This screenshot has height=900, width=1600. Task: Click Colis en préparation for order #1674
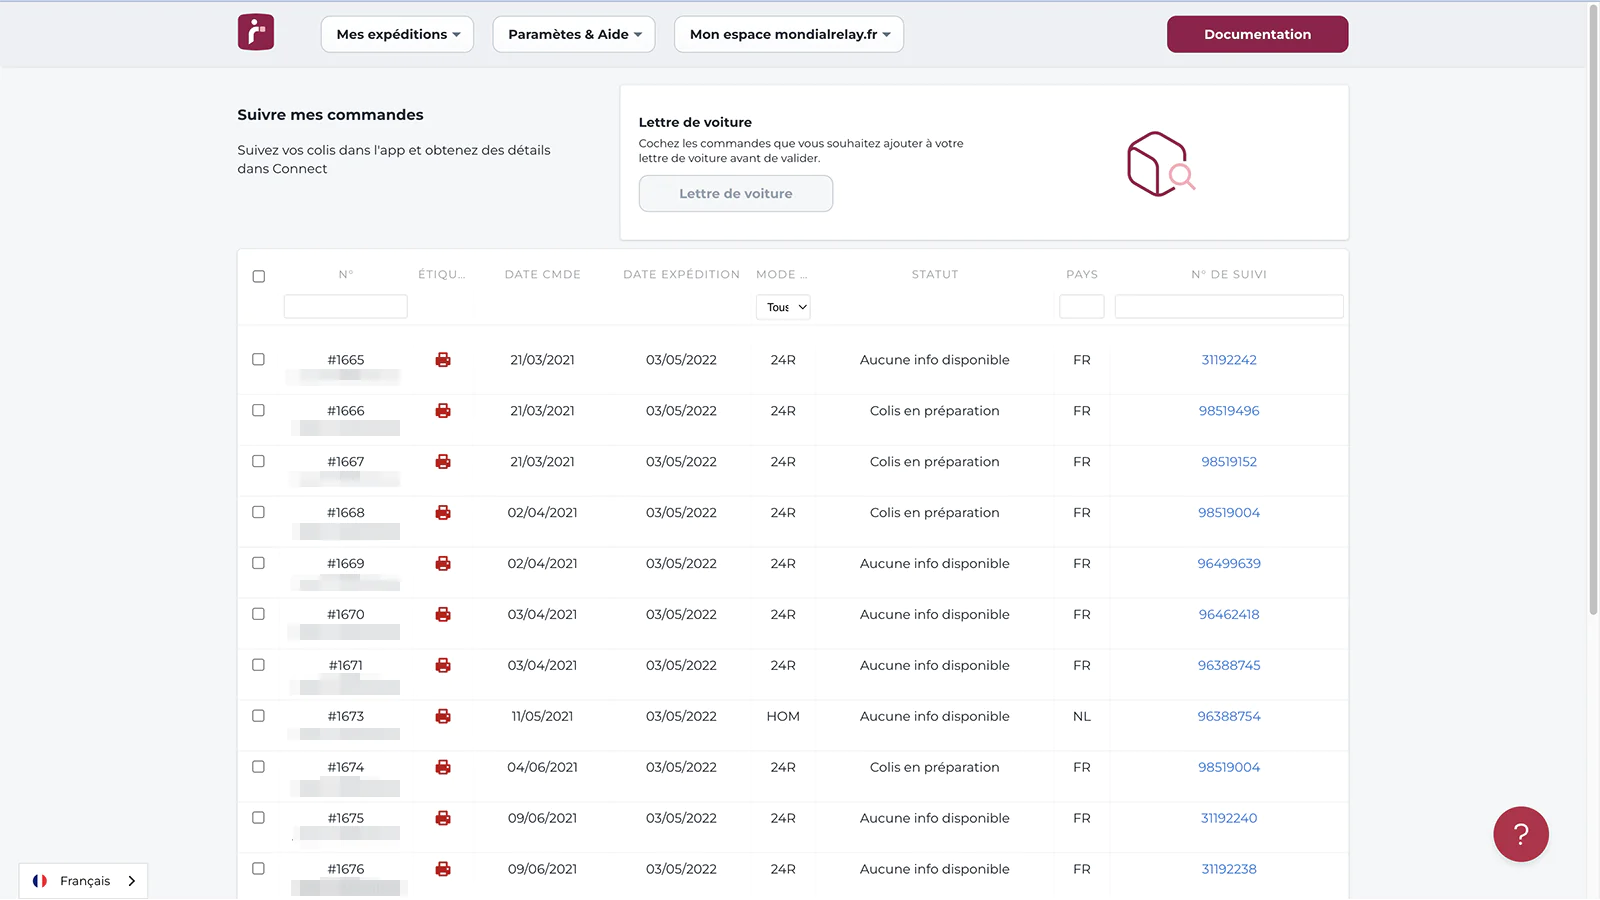935,768
